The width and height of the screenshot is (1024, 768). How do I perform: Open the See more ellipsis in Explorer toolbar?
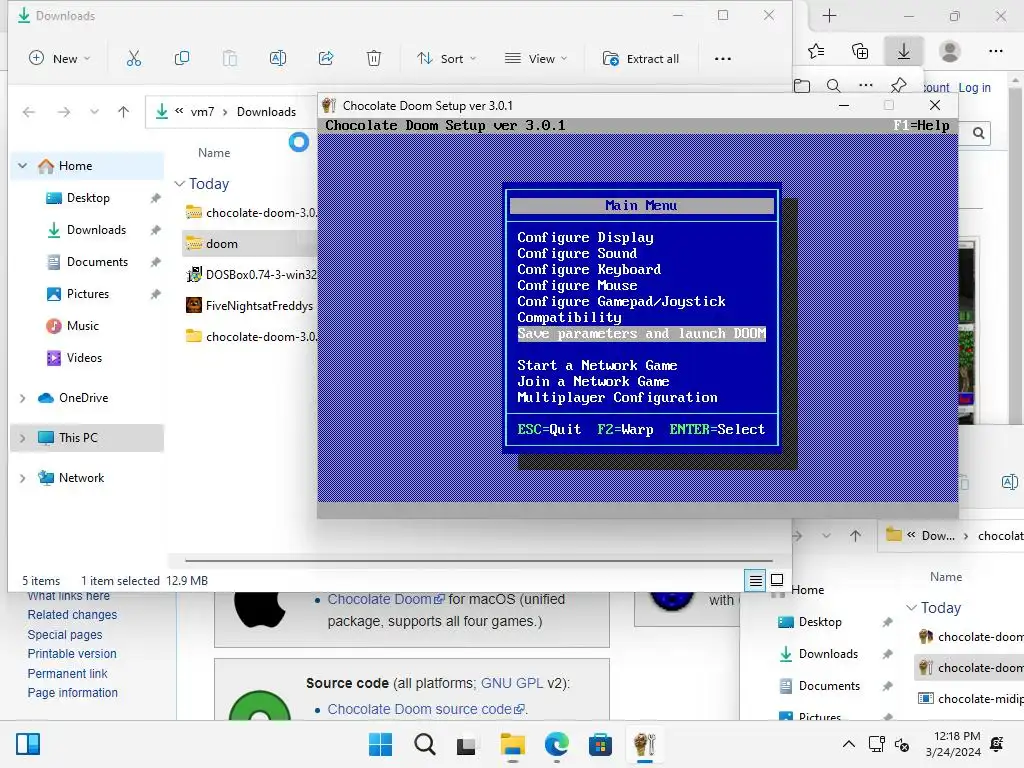[722, 59]
